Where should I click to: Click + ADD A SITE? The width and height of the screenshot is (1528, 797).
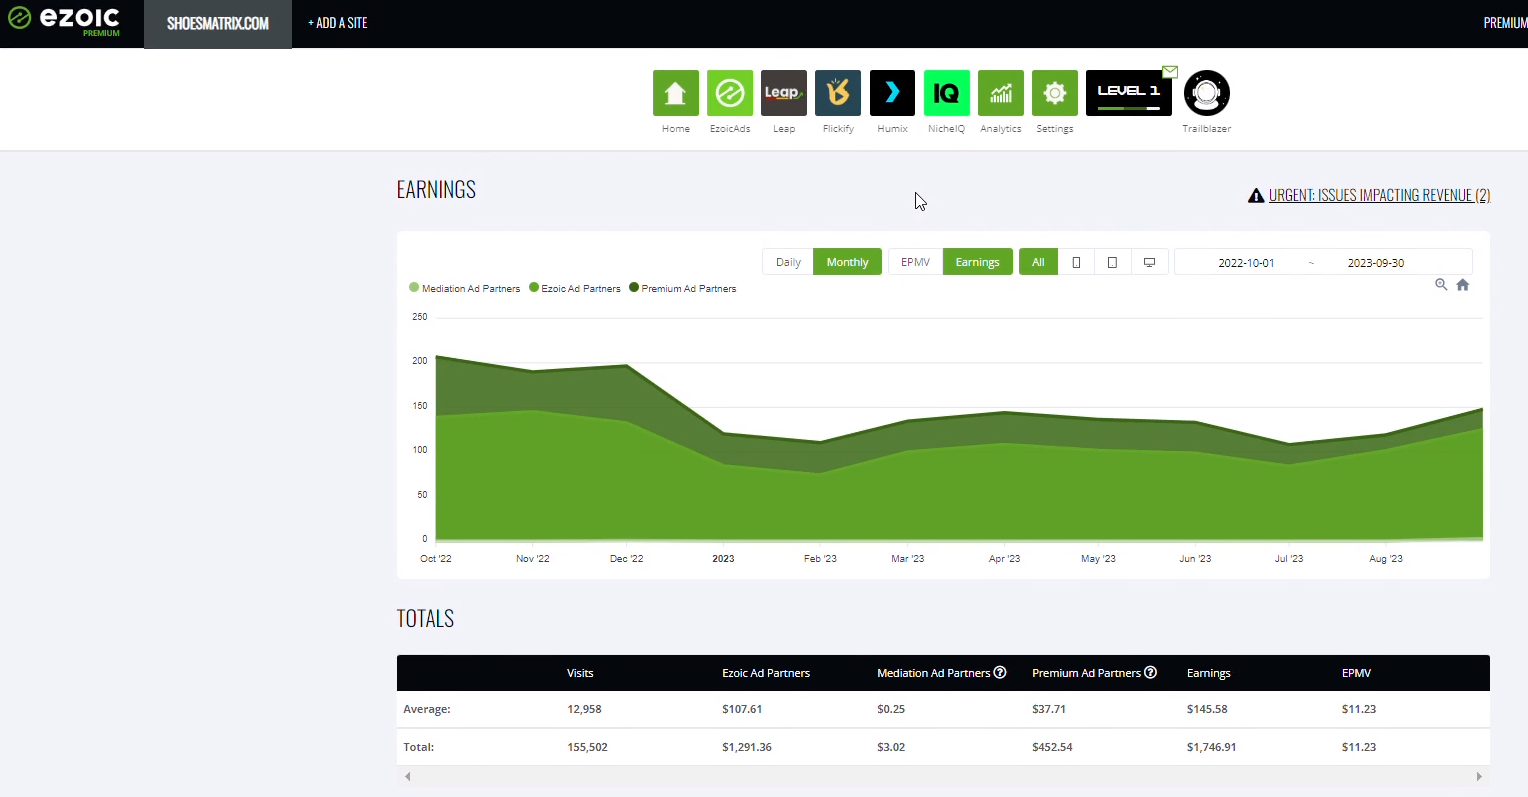point(338,23)
